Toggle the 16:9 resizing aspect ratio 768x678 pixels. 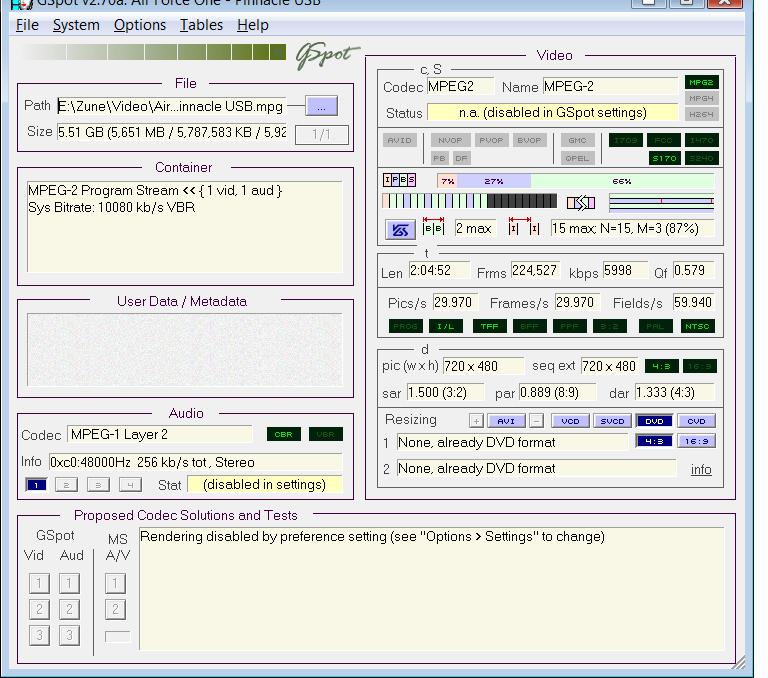click(697, 441)
